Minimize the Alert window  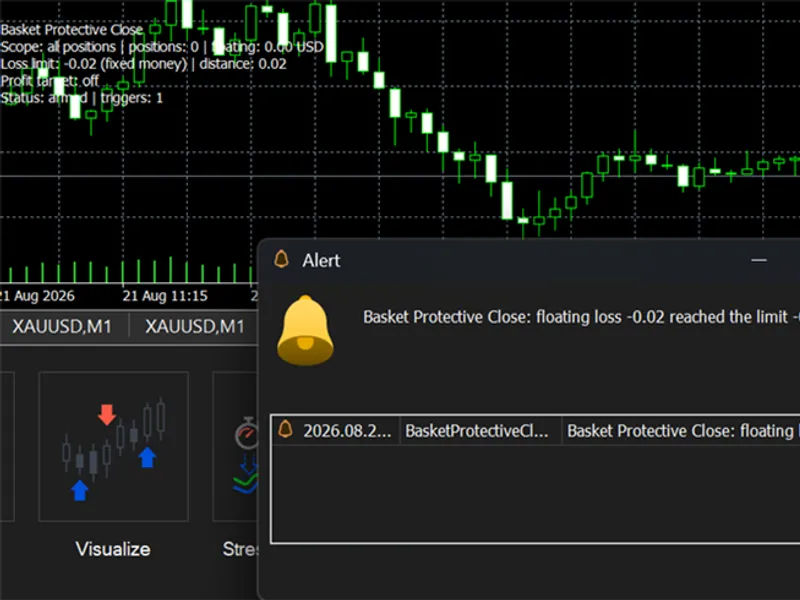759,260
